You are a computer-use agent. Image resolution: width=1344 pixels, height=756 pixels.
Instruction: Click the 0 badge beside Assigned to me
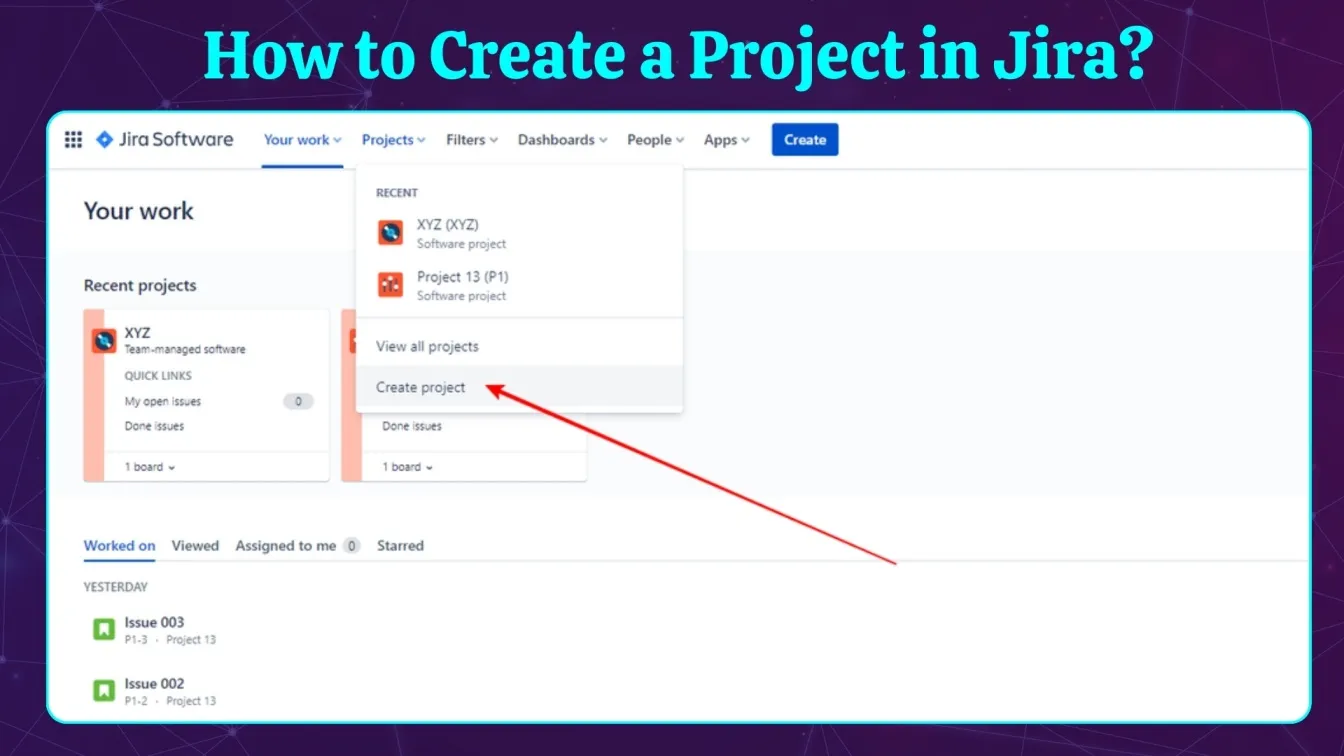(351, 546)
